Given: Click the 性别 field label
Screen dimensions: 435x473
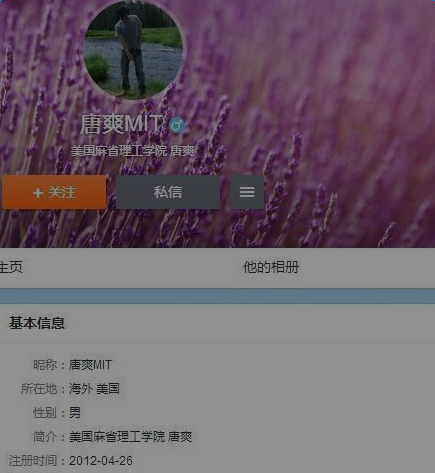Looking at the screenshot, I should 45,413.
